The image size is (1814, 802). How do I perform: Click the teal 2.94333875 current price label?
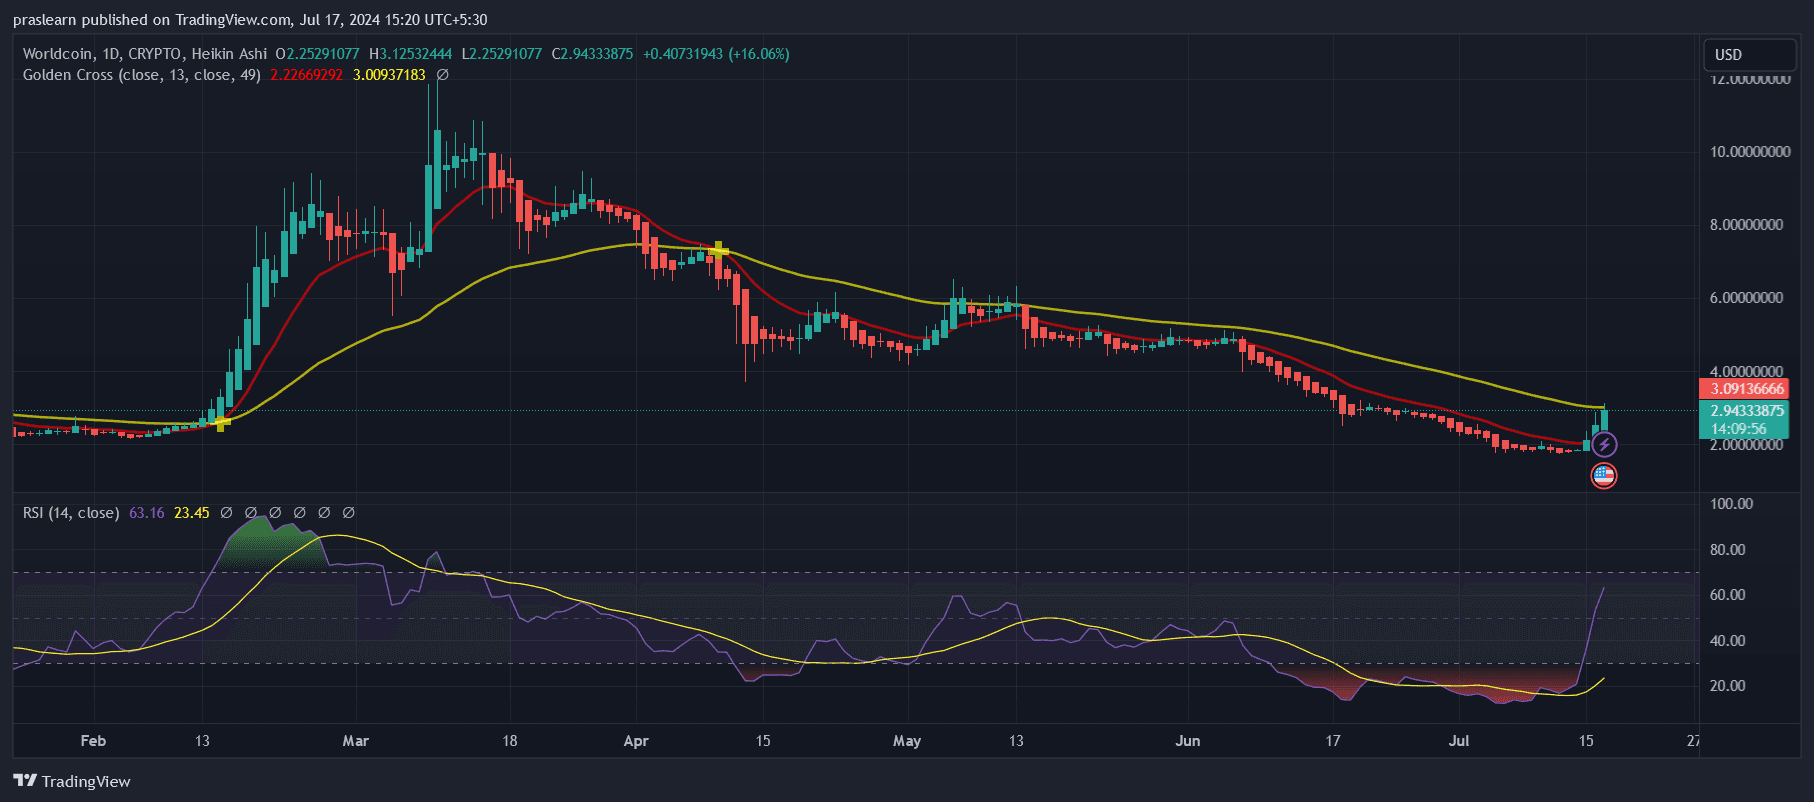(1747, 410)
